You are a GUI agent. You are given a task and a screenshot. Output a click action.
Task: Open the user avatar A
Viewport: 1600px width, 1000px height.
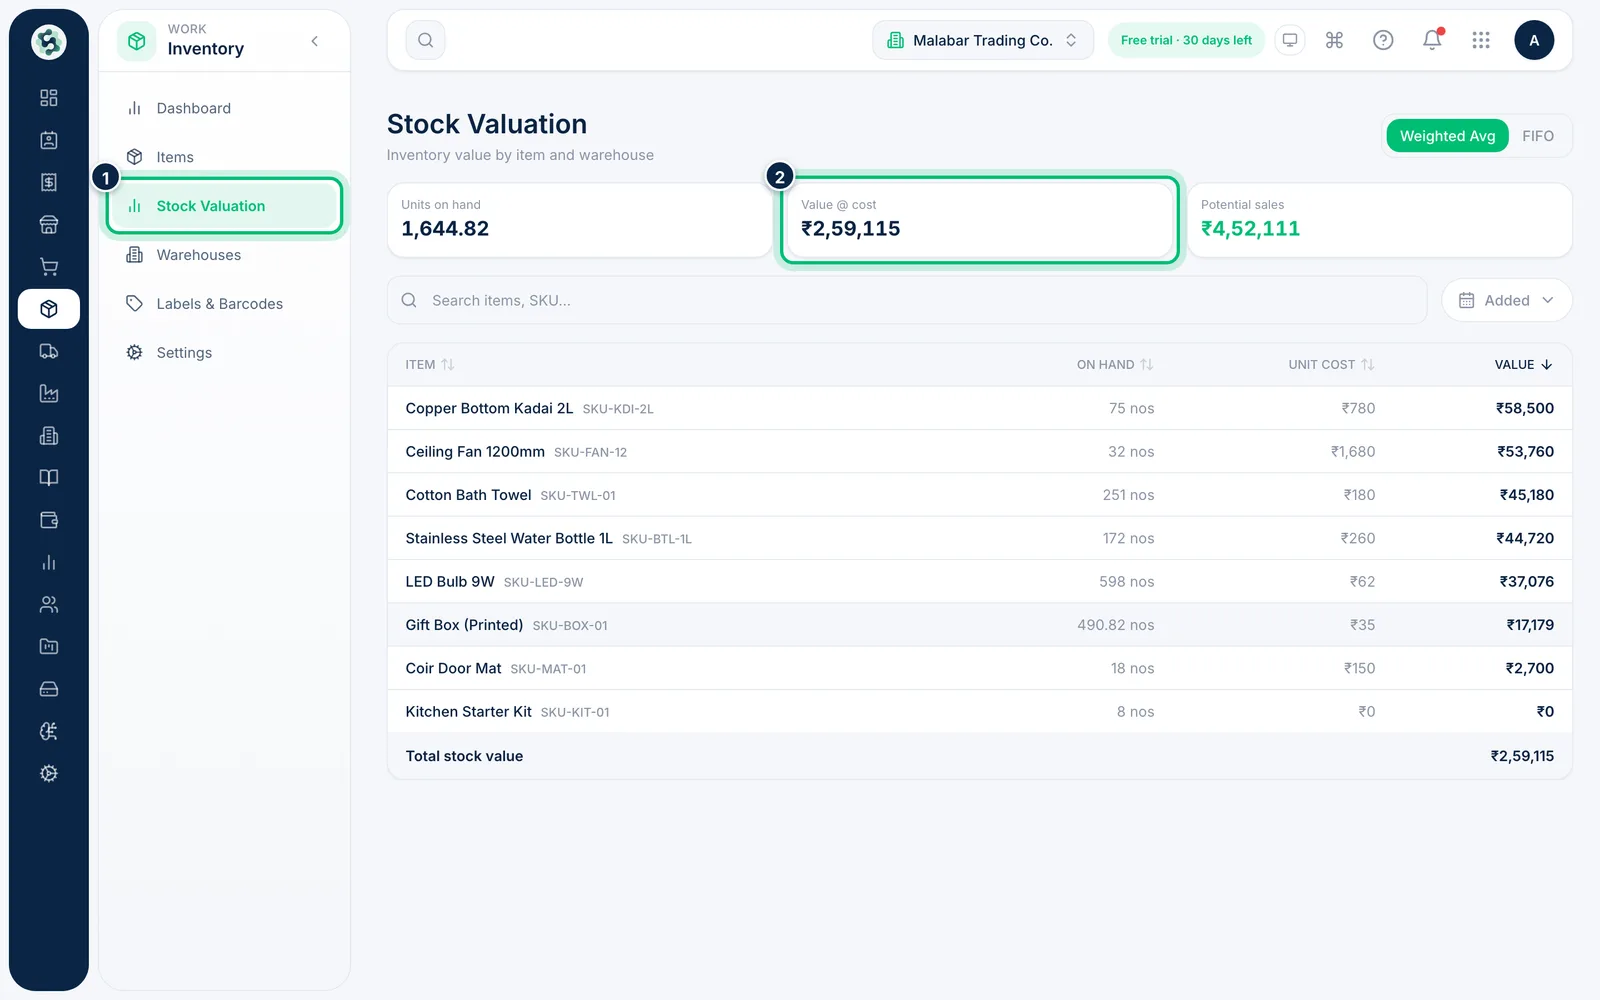click(x=1534, y=40)
